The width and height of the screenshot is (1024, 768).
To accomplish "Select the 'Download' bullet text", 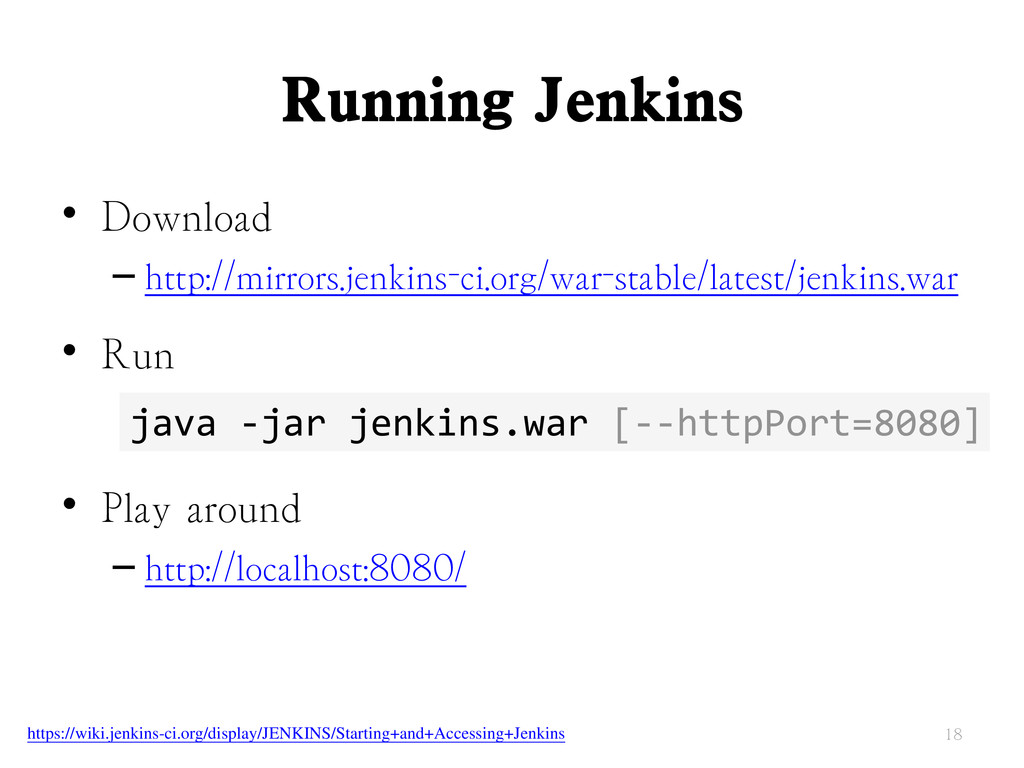I will (186, 217).
